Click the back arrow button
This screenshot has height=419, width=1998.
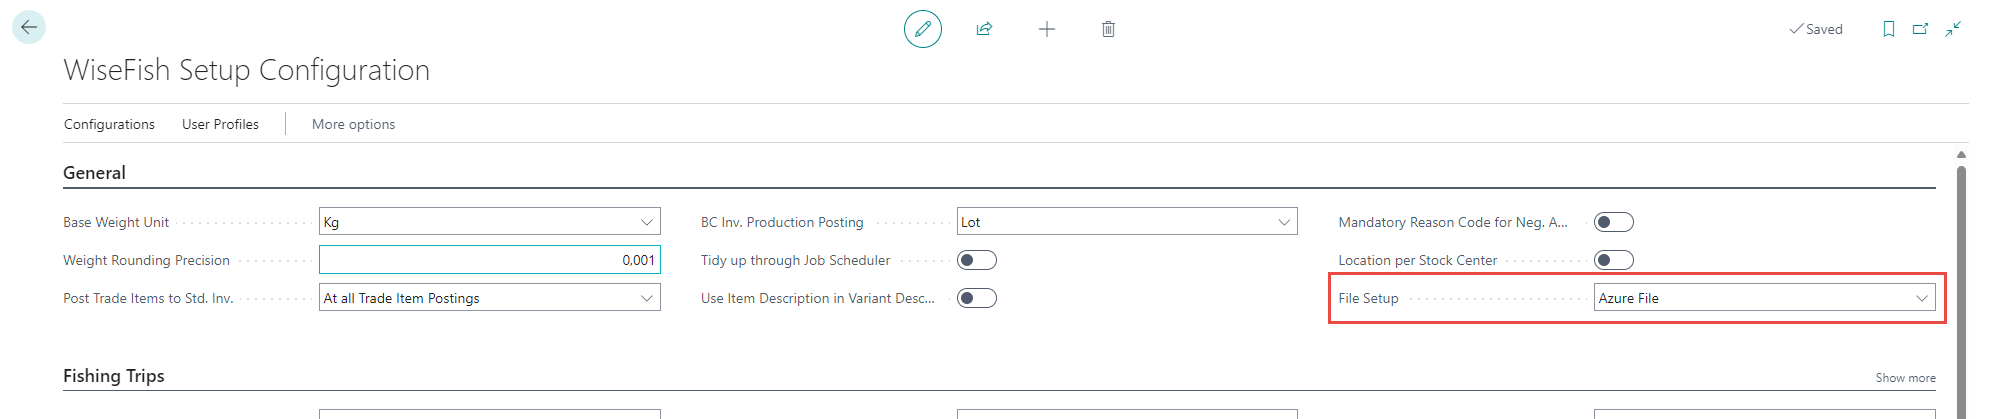click(29, 27)
